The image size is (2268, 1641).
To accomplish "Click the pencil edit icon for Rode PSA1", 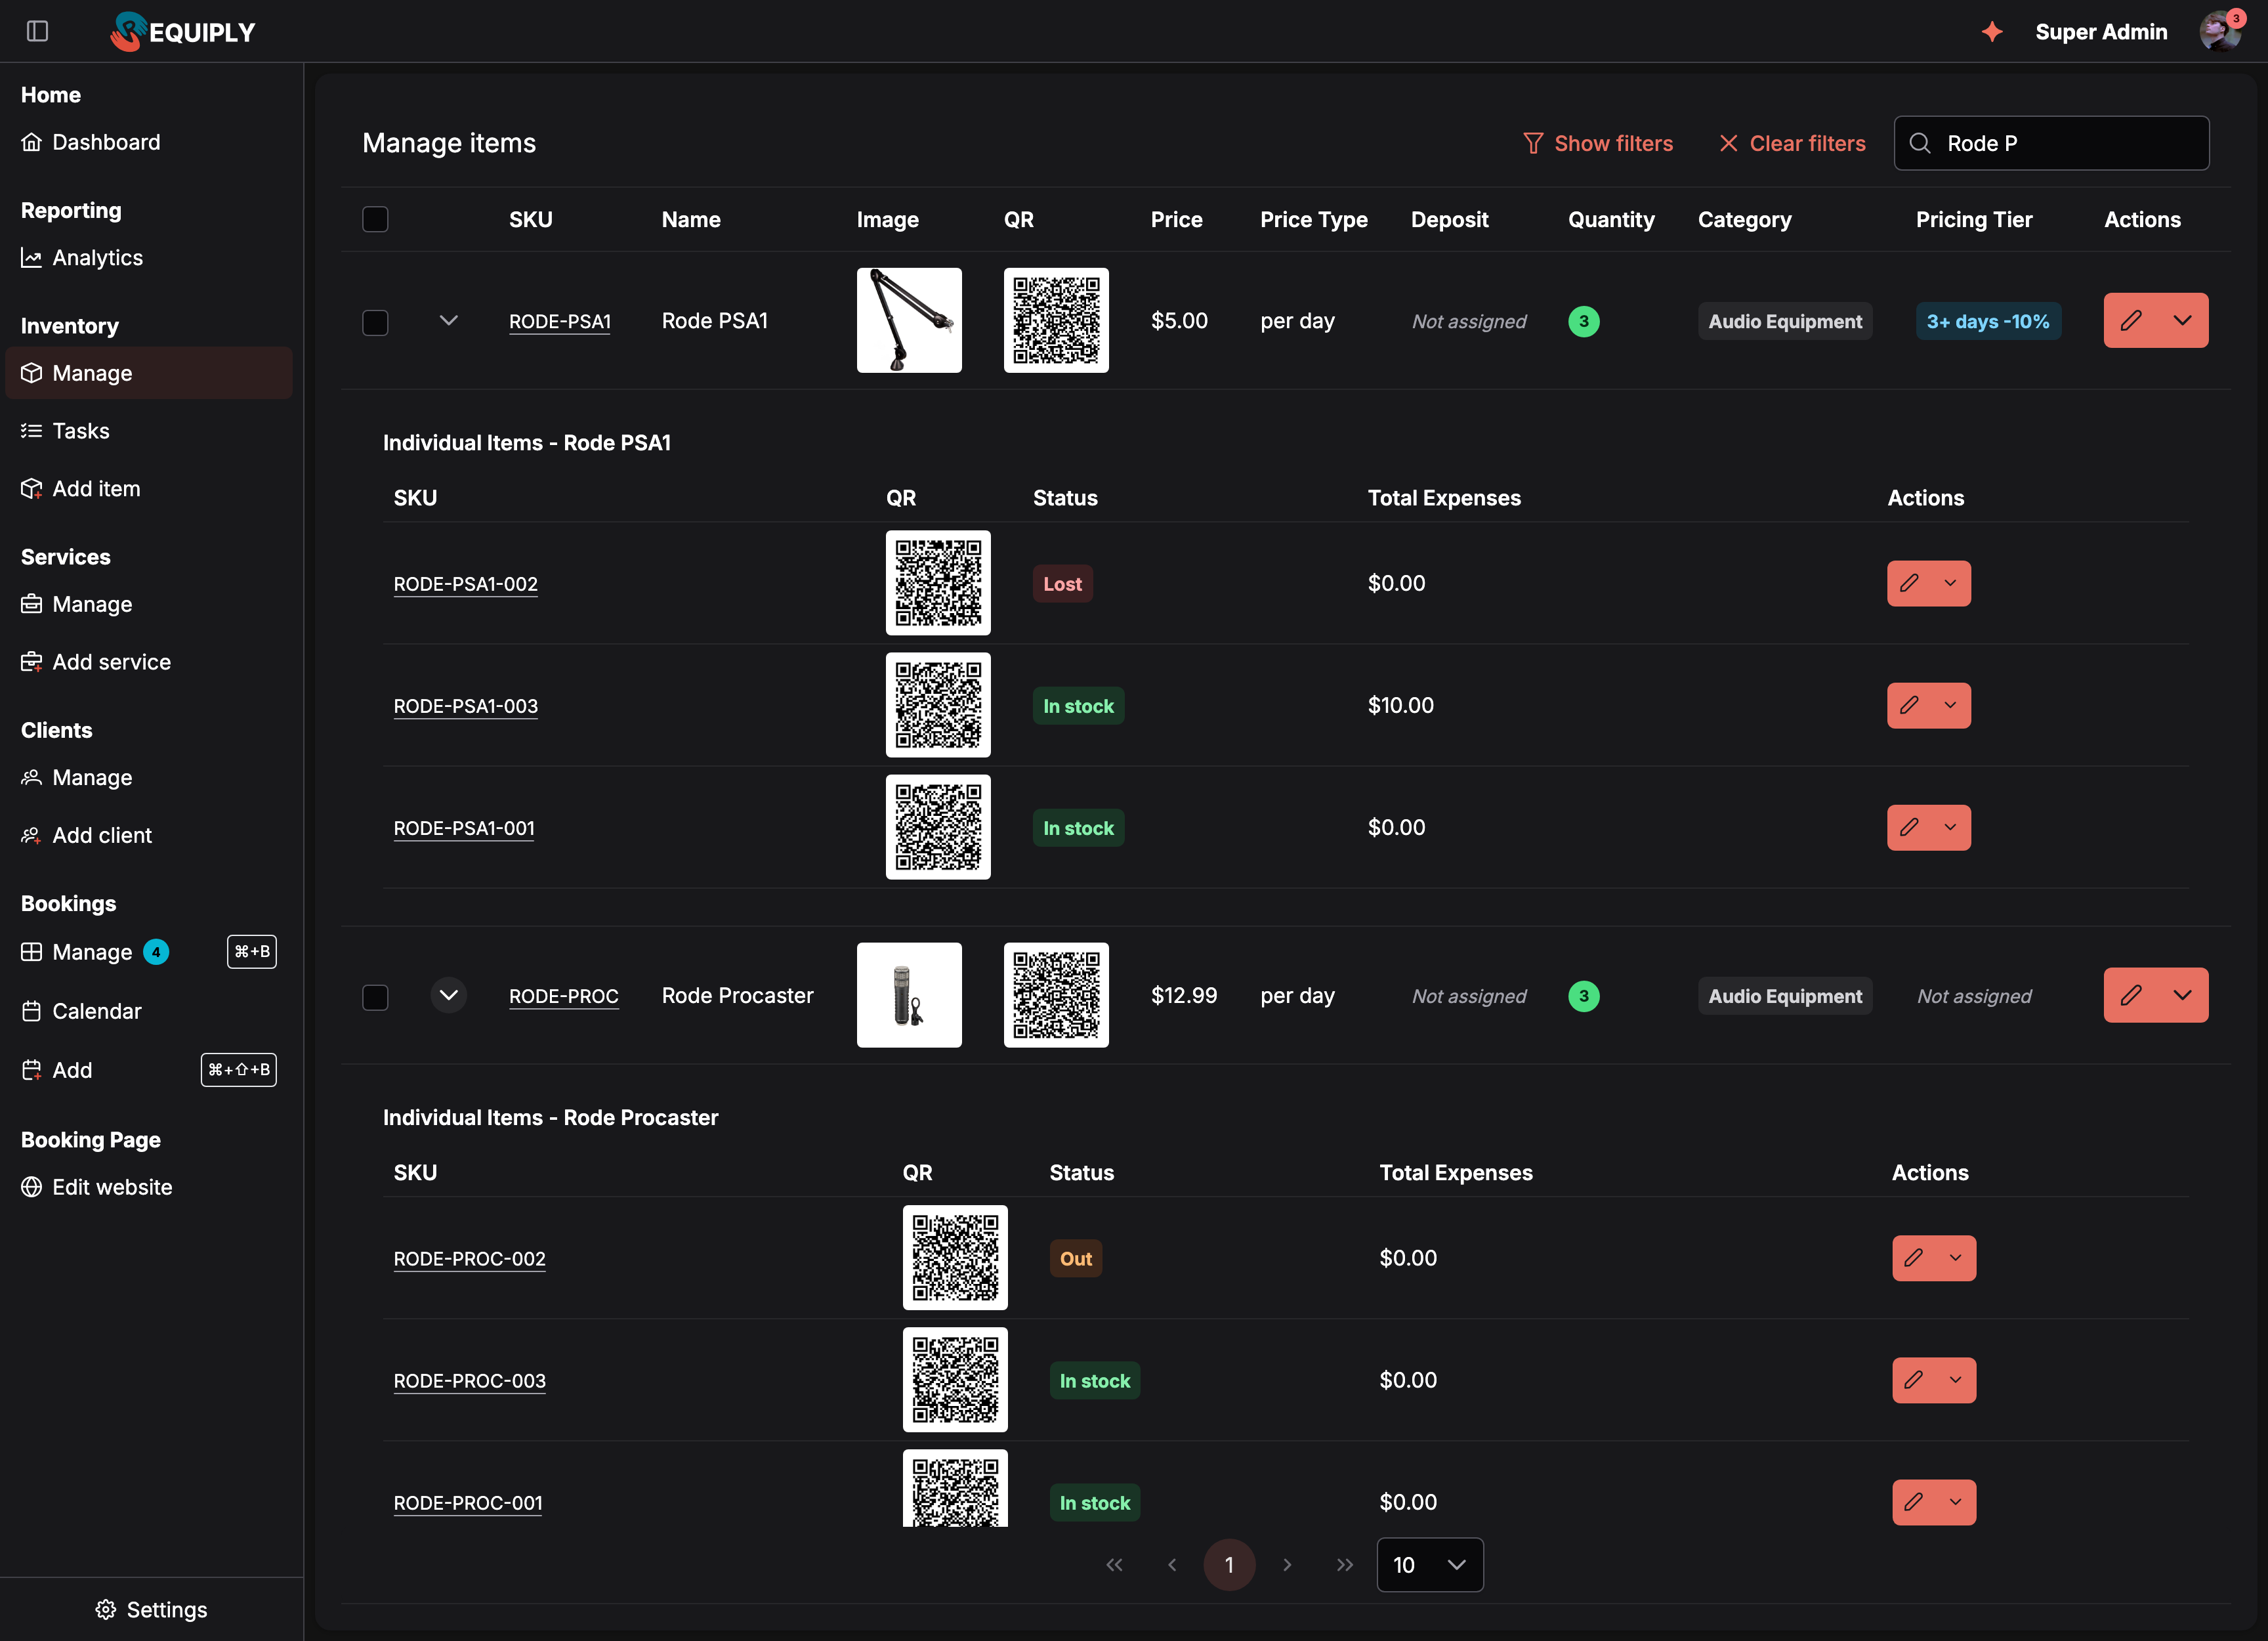I will coord(2131,320).
